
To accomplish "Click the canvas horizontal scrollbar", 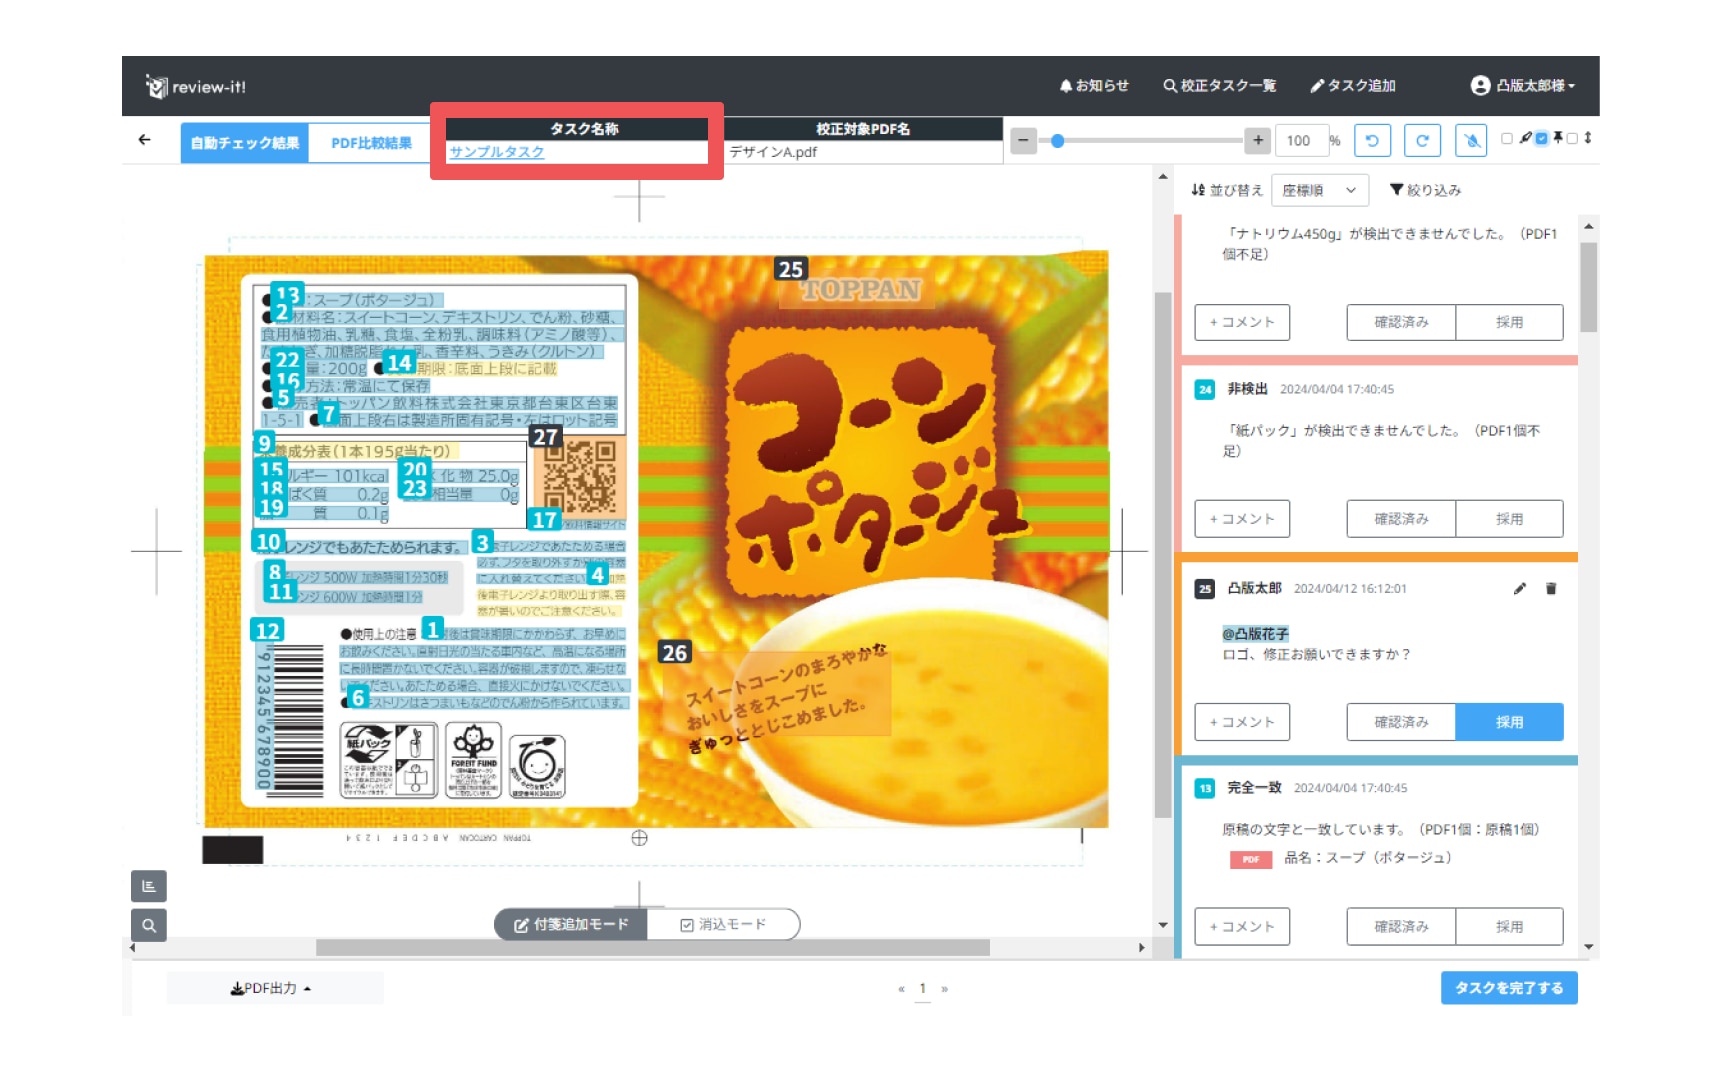I will [652, 947].
